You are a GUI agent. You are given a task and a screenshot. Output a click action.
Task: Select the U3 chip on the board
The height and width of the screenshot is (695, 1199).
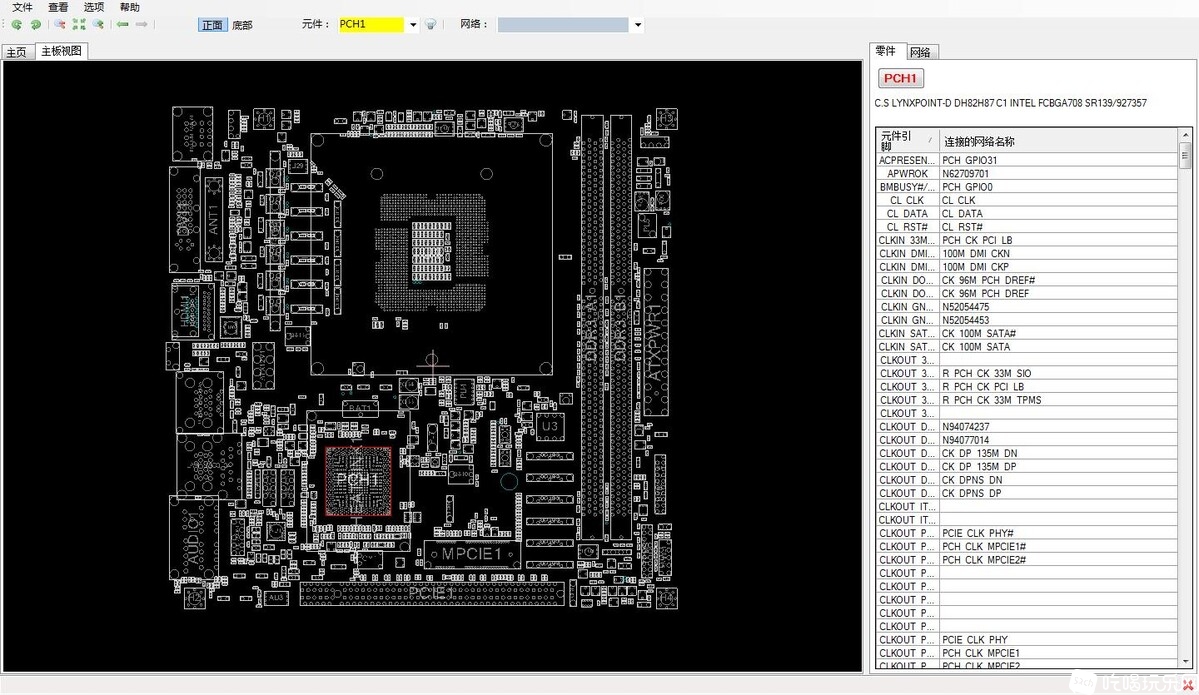click(x=550, y=427)
